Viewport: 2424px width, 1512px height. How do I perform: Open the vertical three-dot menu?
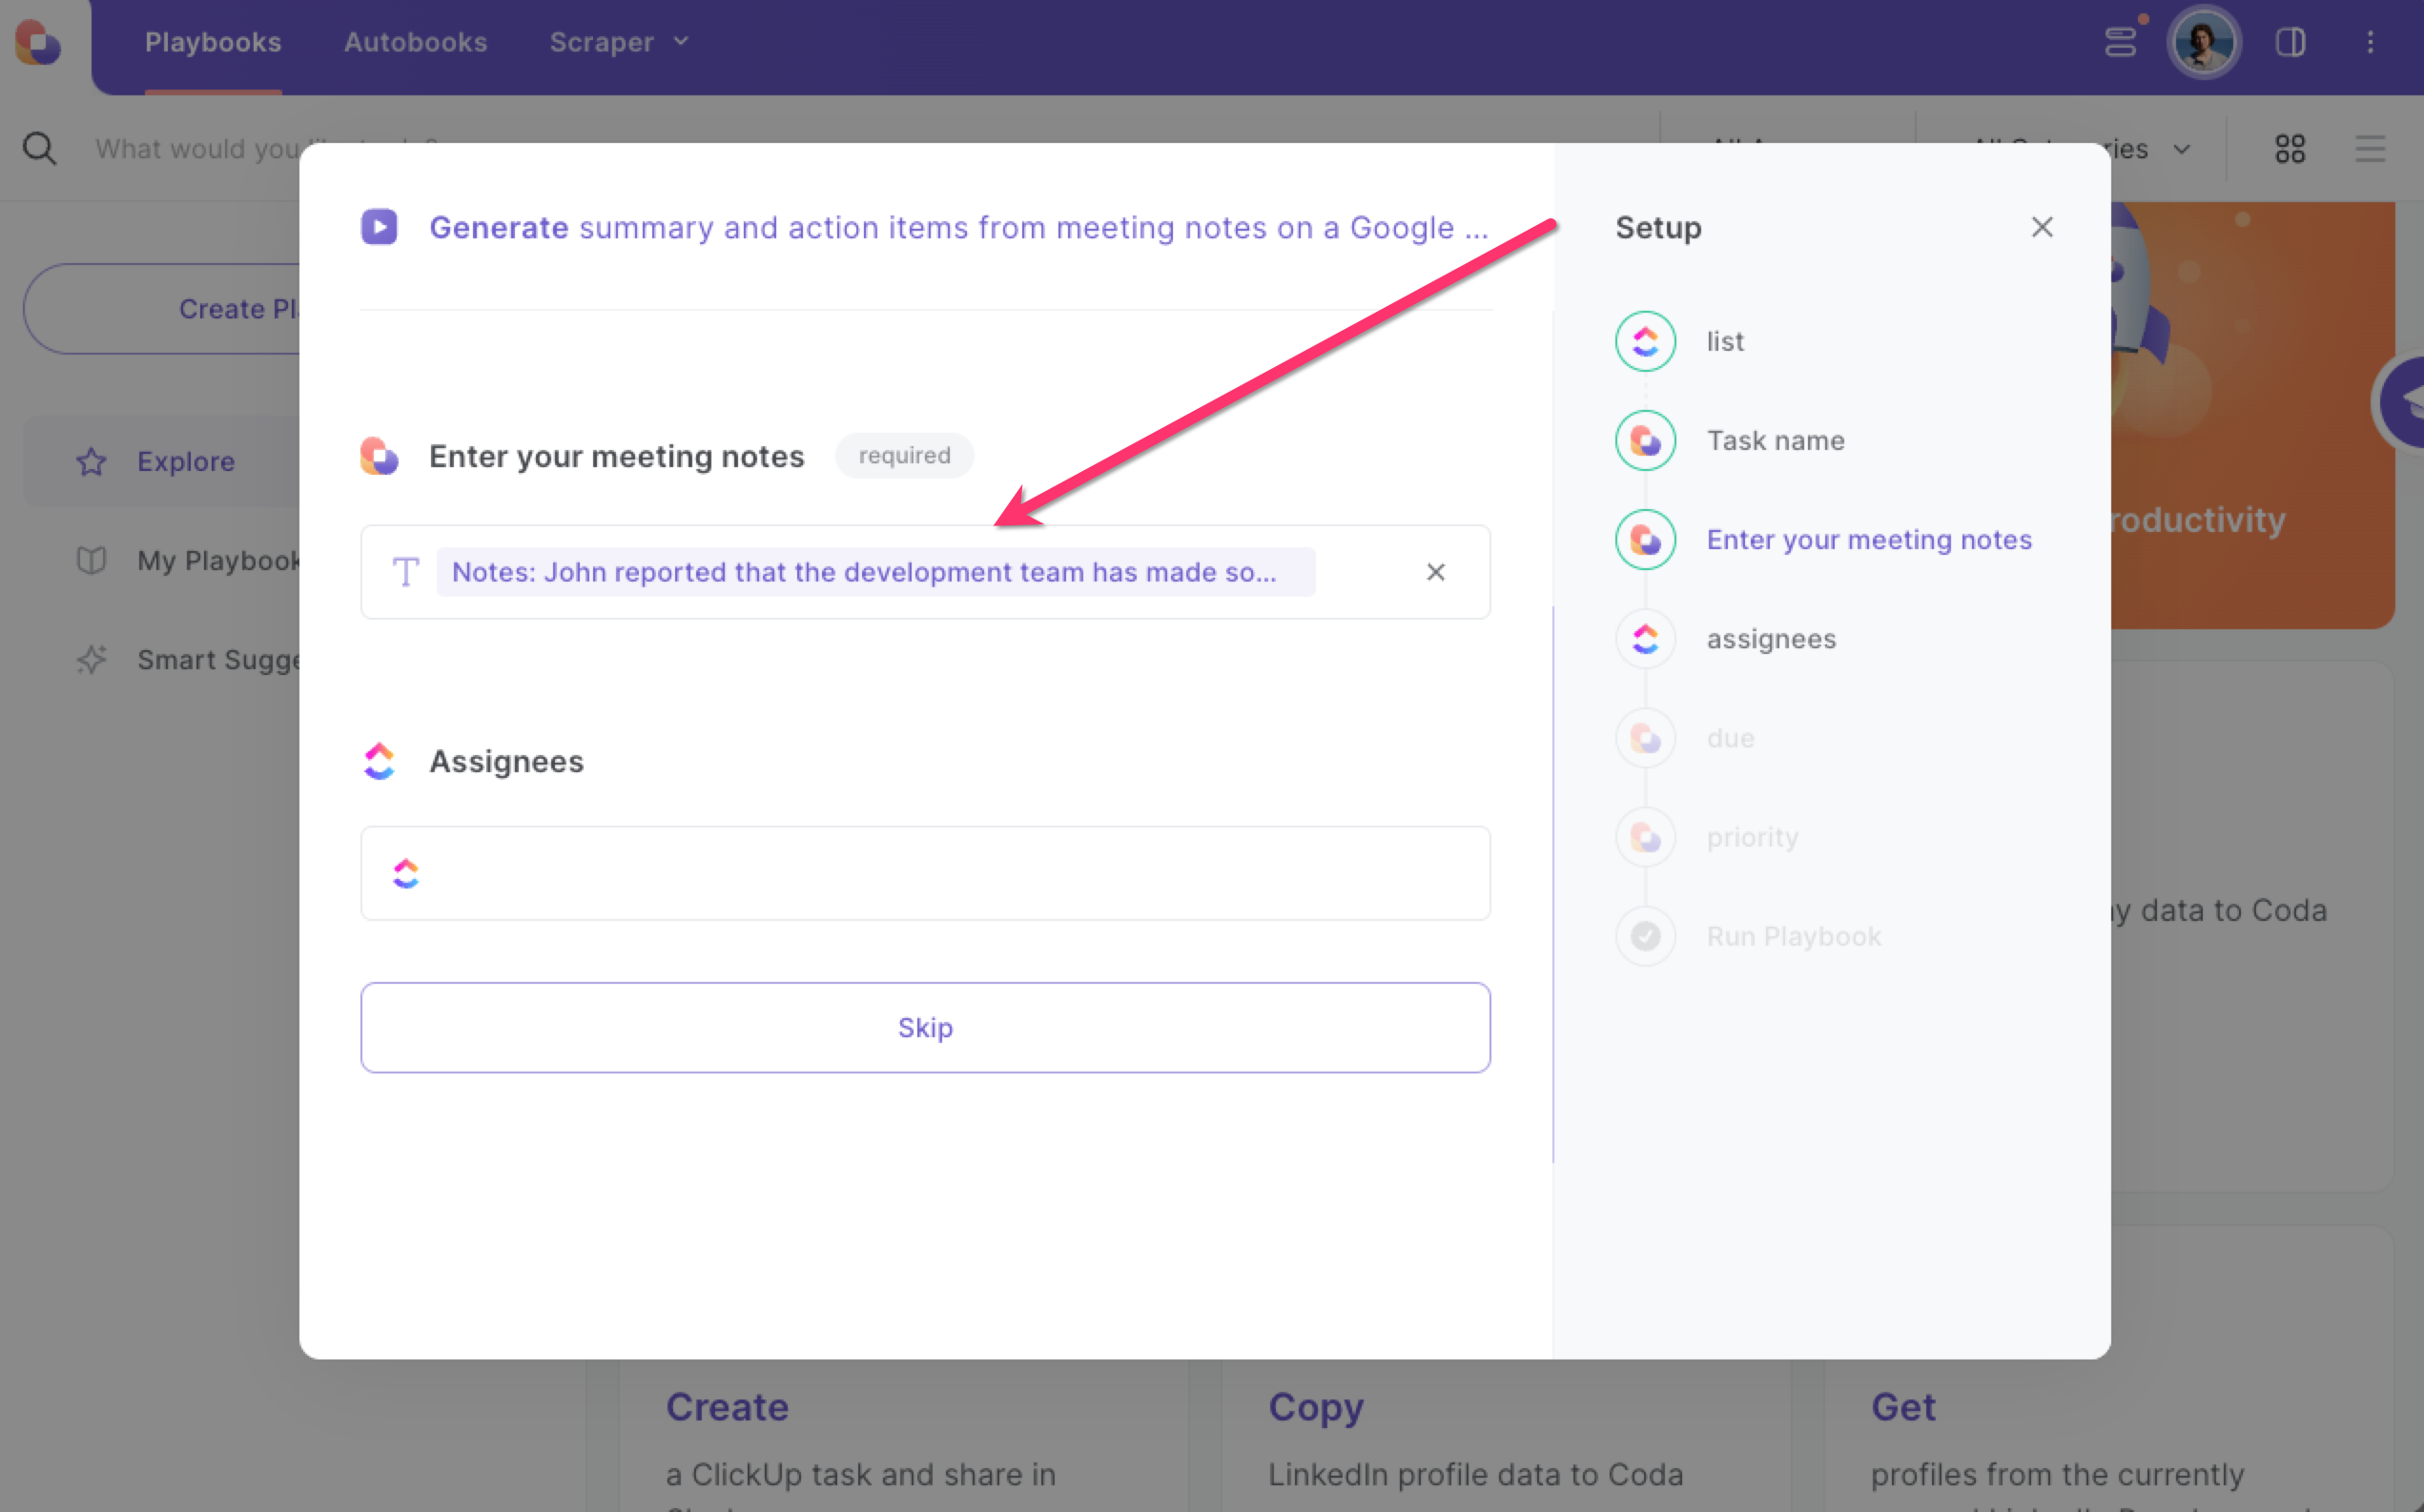pyautogui.click(x=2370, y=42)
